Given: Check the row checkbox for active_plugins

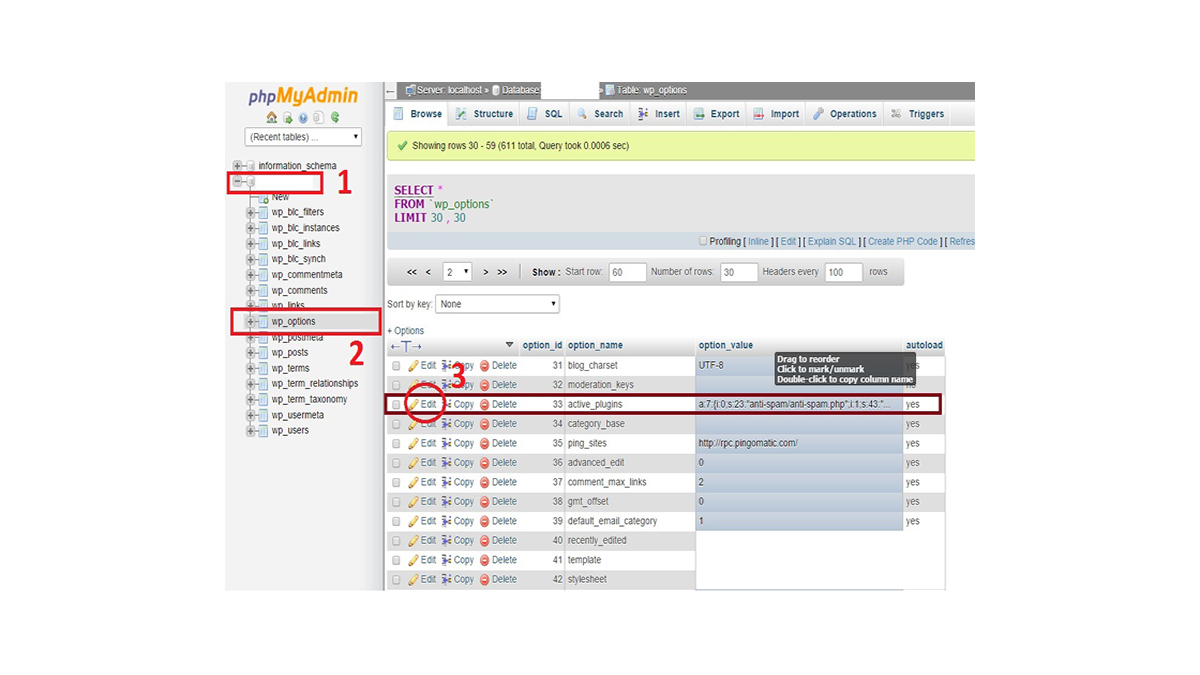Looking at the screenshot, I should [x=396, y=405].
